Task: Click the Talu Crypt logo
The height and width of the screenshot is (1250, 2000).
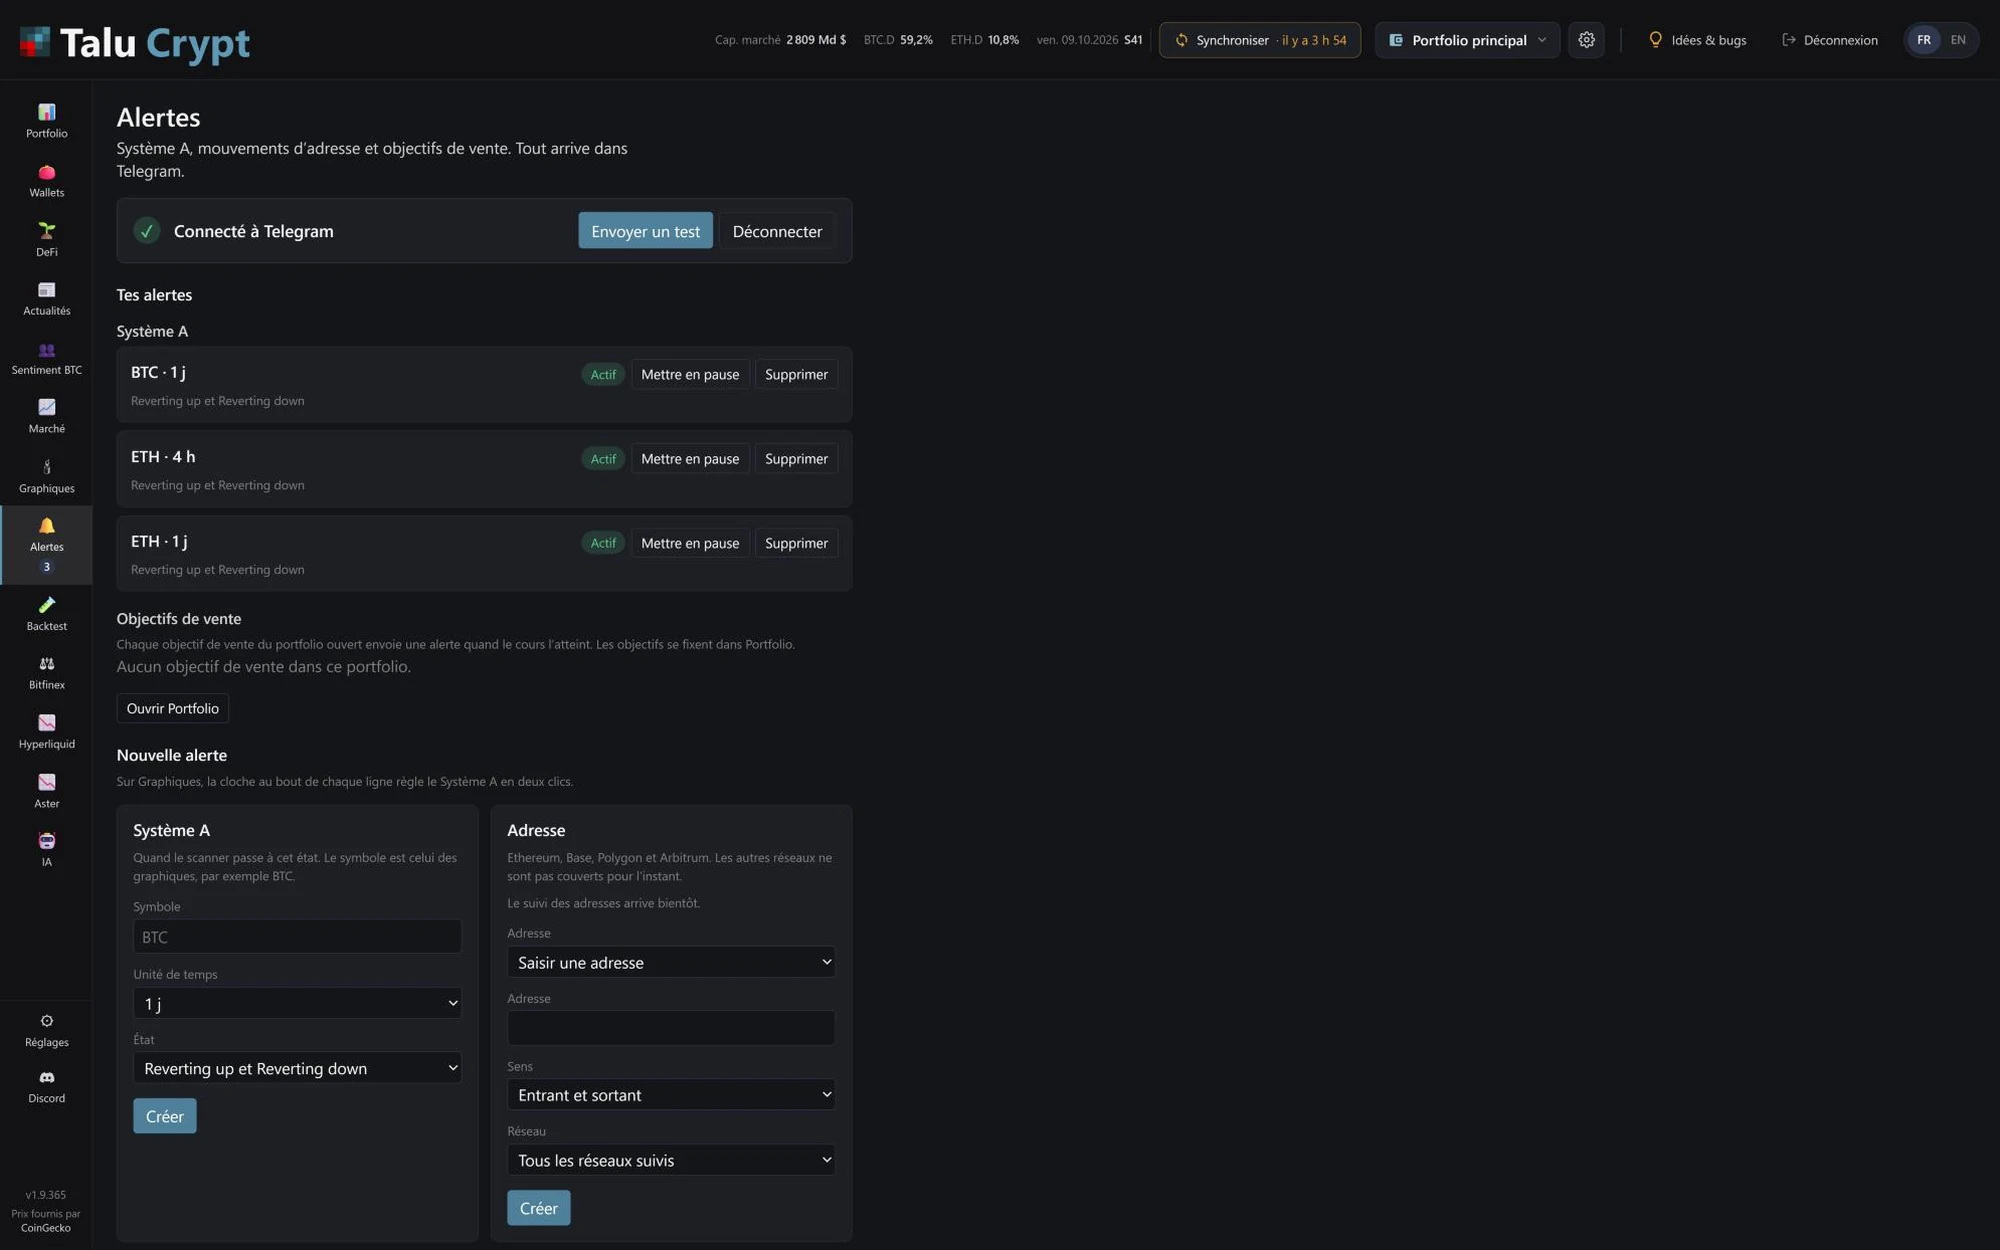Action: (134, 42)
